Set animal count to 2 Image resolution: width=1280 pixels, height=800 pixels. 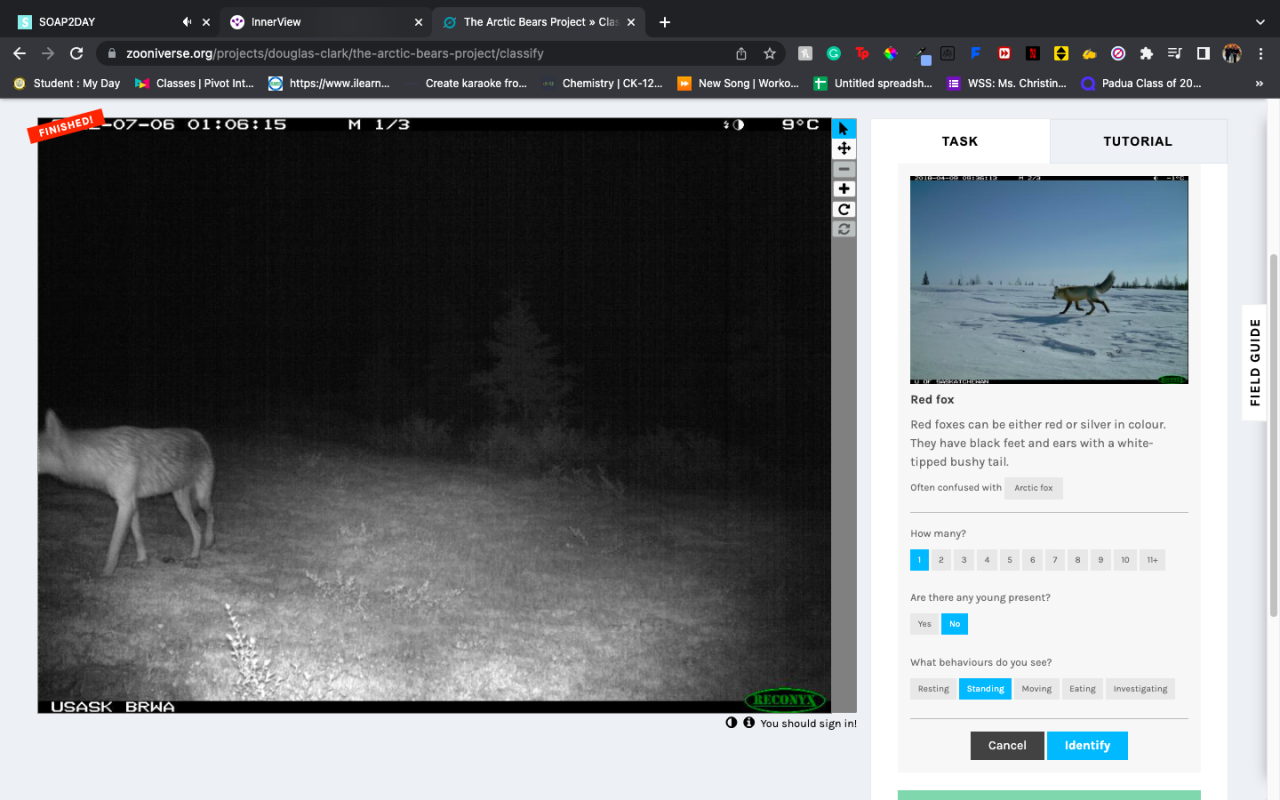pos(941,560)
